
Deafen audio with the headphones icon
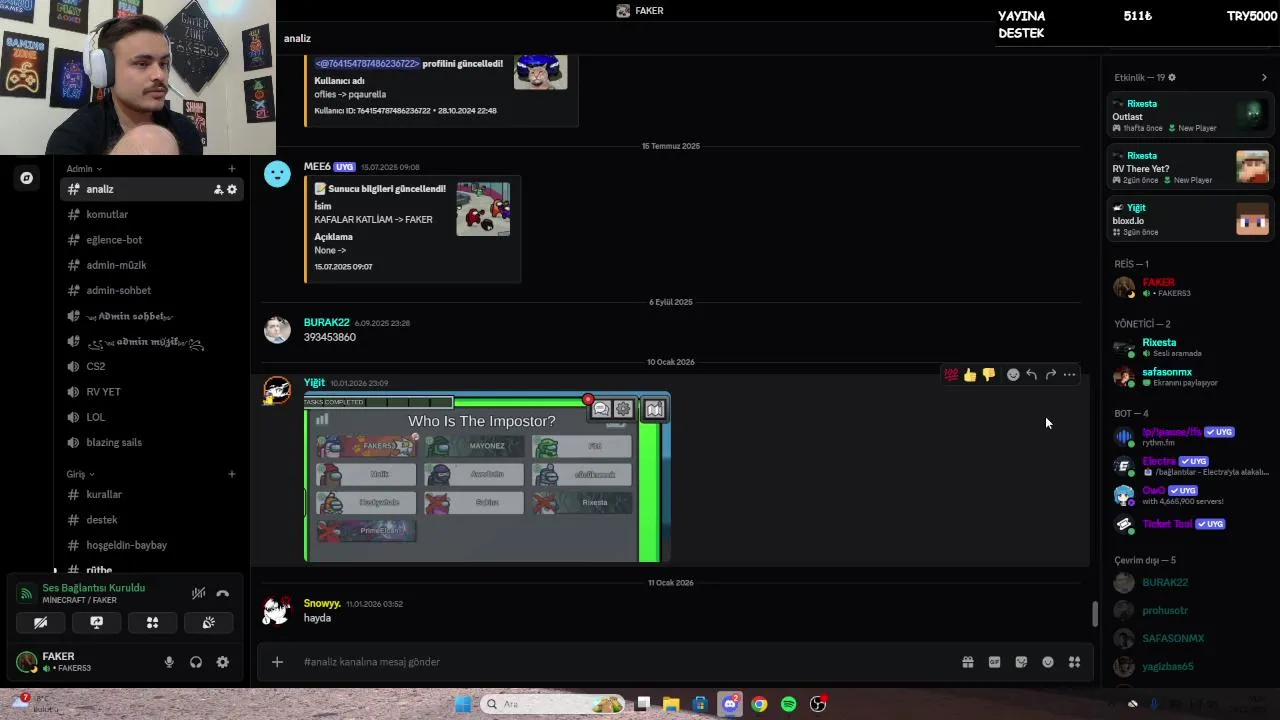pyautogui.click(x=196, y=662)
